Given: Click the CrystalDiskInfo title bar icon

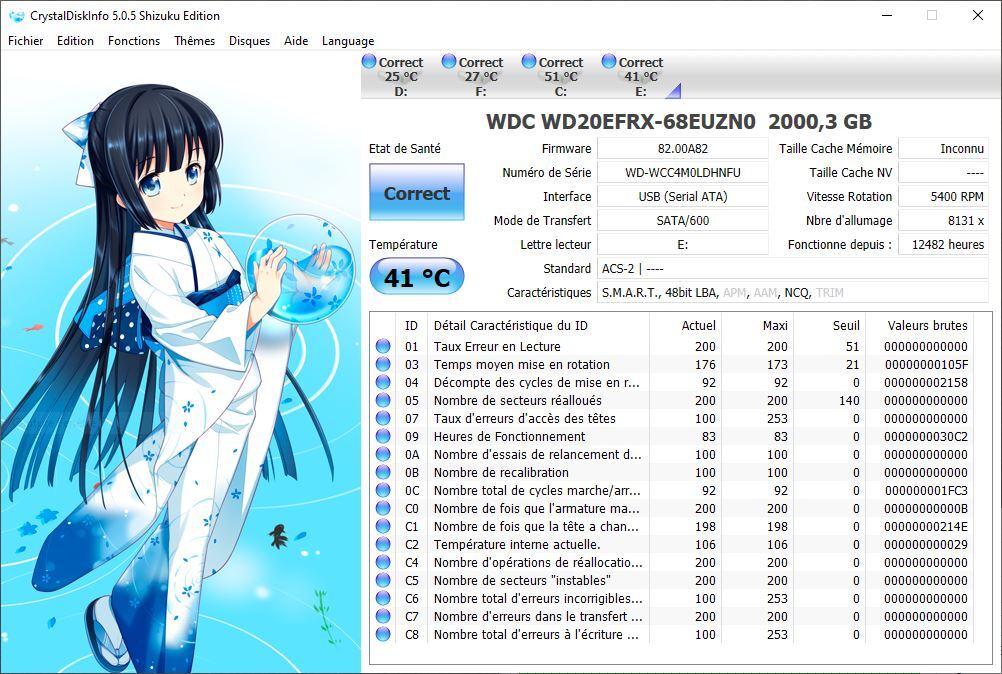Looking at the screenshot, I should (17, 16).
